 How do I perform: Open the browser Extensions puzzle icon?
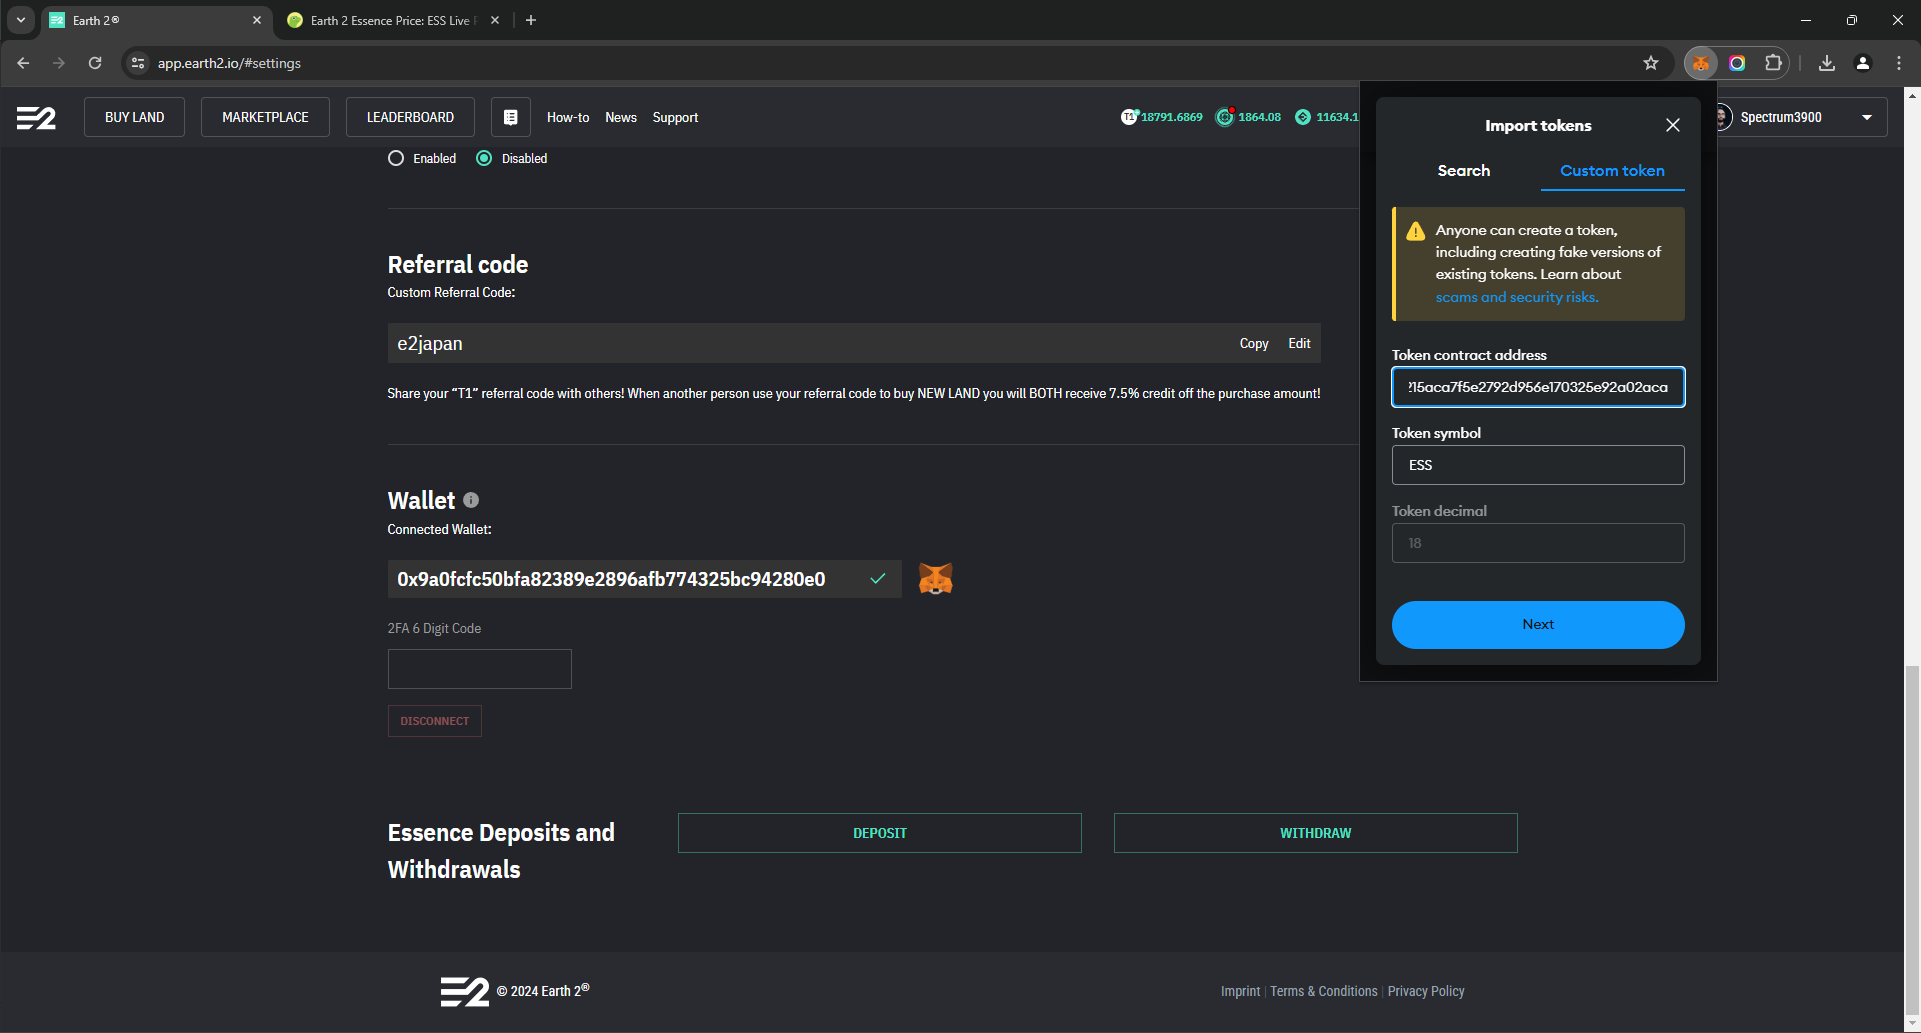coord(1773,63)
